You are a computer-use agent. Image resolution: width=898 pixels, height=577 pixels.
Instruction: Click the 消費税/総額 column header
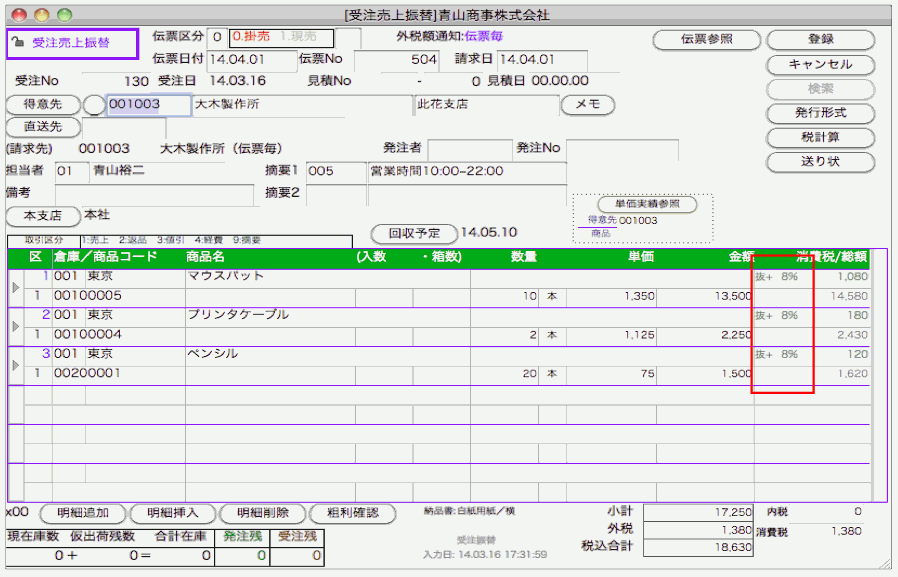832,257
